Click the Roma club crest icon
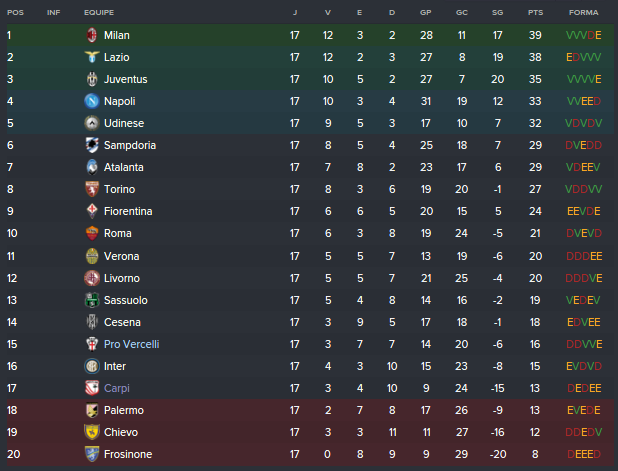The height and width of the screenshot is (471, 618). [x=92, y=234]
